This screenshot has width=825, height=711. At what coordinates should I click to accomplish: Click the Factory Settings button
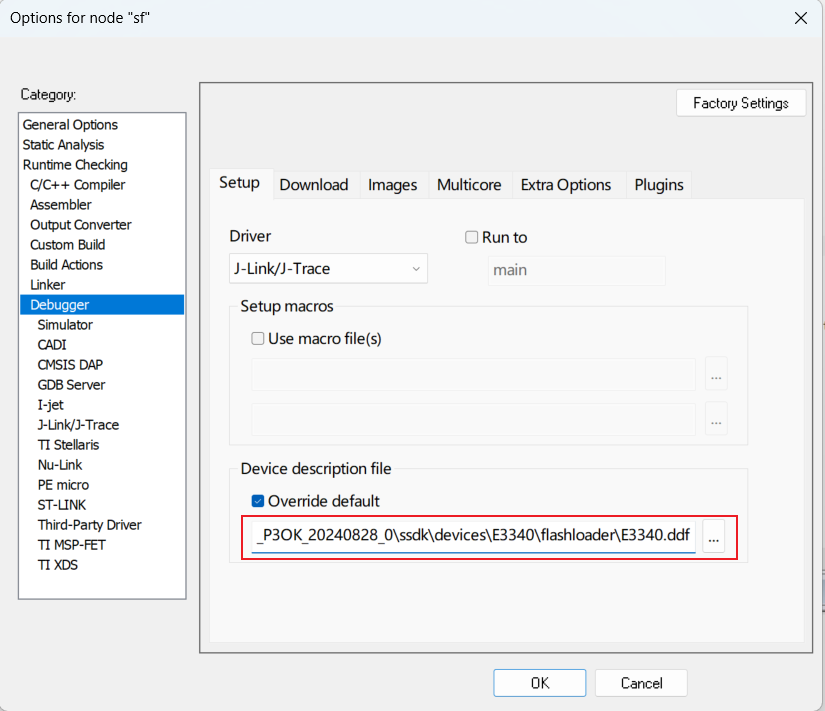pyautogui.click(x=741, y=103)
